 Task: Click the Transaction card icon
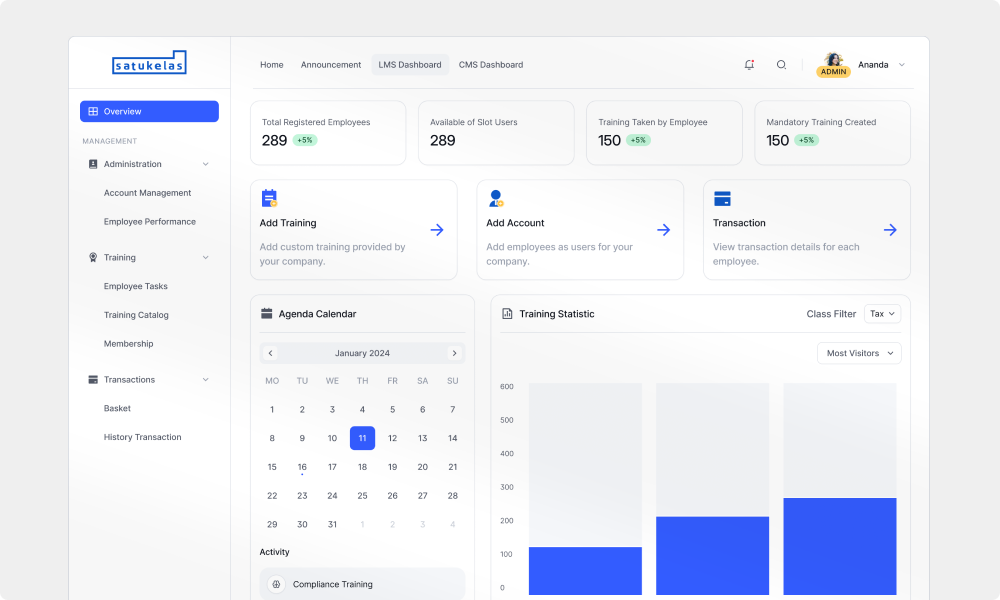pyautogui.click(x=722, y=198)
